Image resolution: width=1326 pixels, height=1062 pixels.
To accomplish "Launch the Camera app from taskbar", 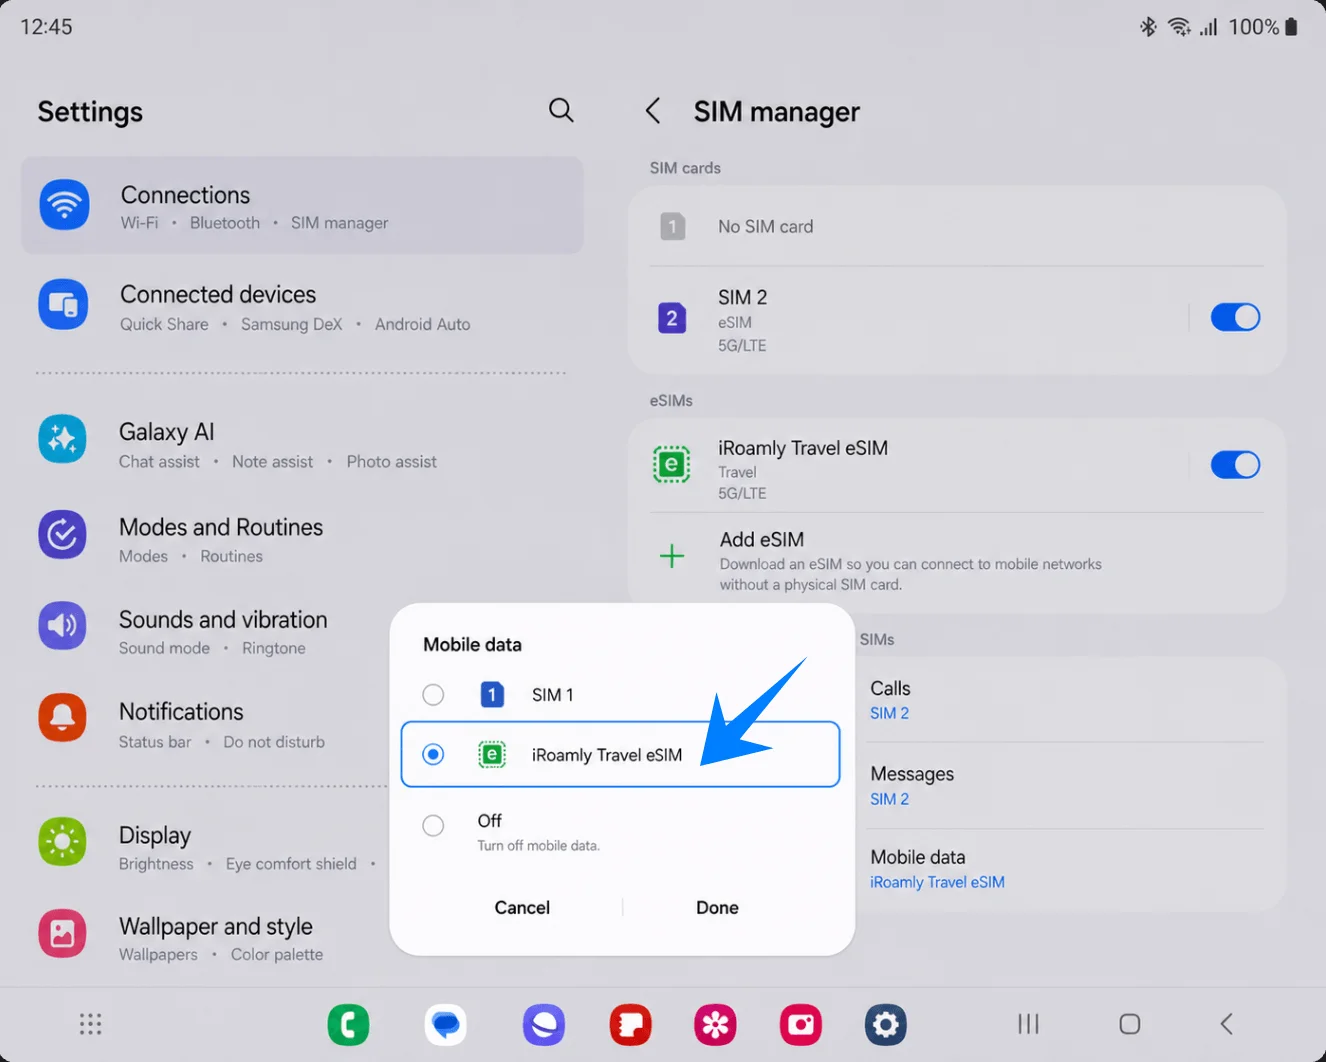I will point(801,1025).
